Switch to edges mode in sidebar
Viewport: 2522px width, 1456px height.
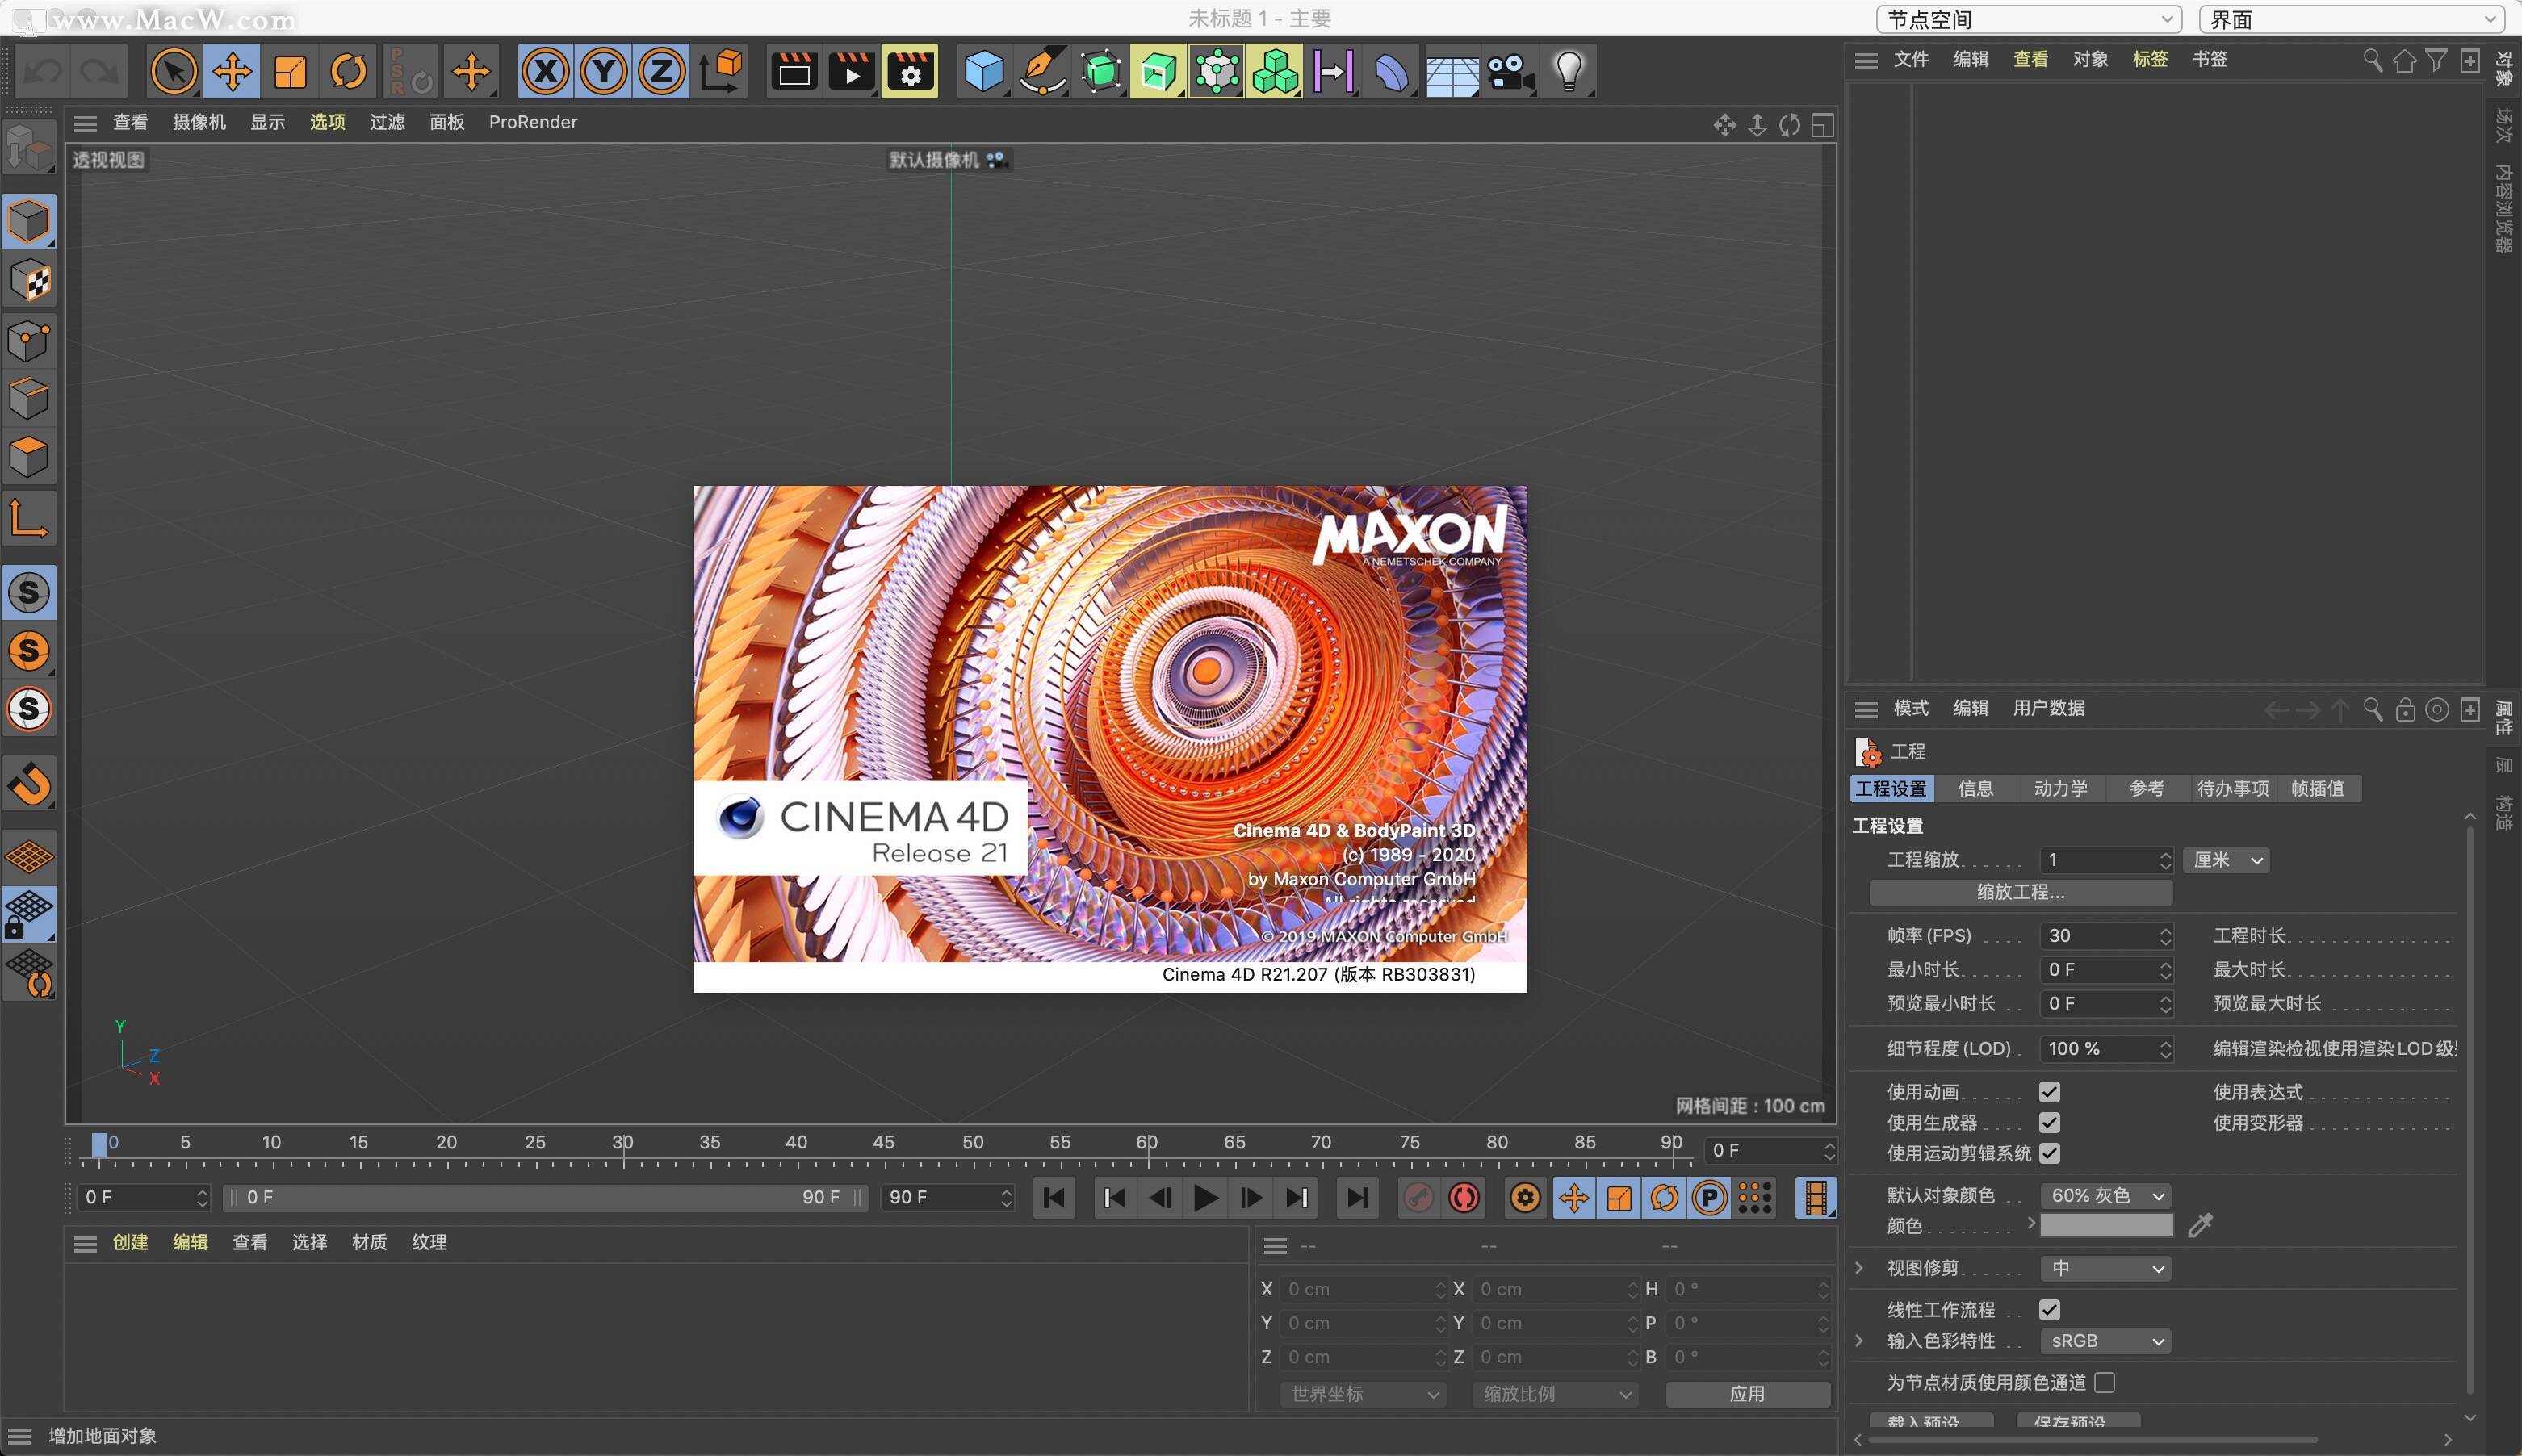[x=29, y=398]
